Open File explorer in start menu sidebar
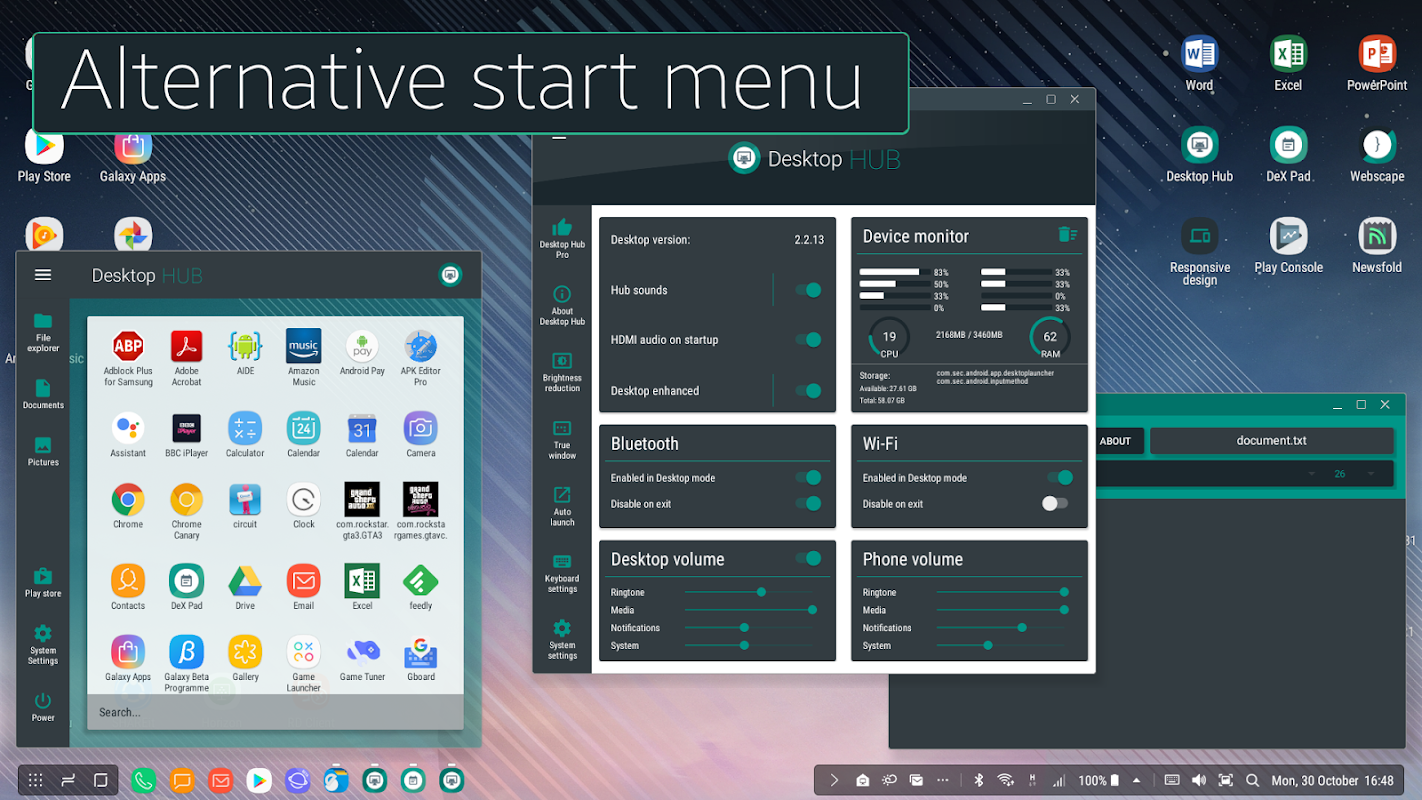The height and width of the screenshot is (800, 1422). [x=43, y=331]
